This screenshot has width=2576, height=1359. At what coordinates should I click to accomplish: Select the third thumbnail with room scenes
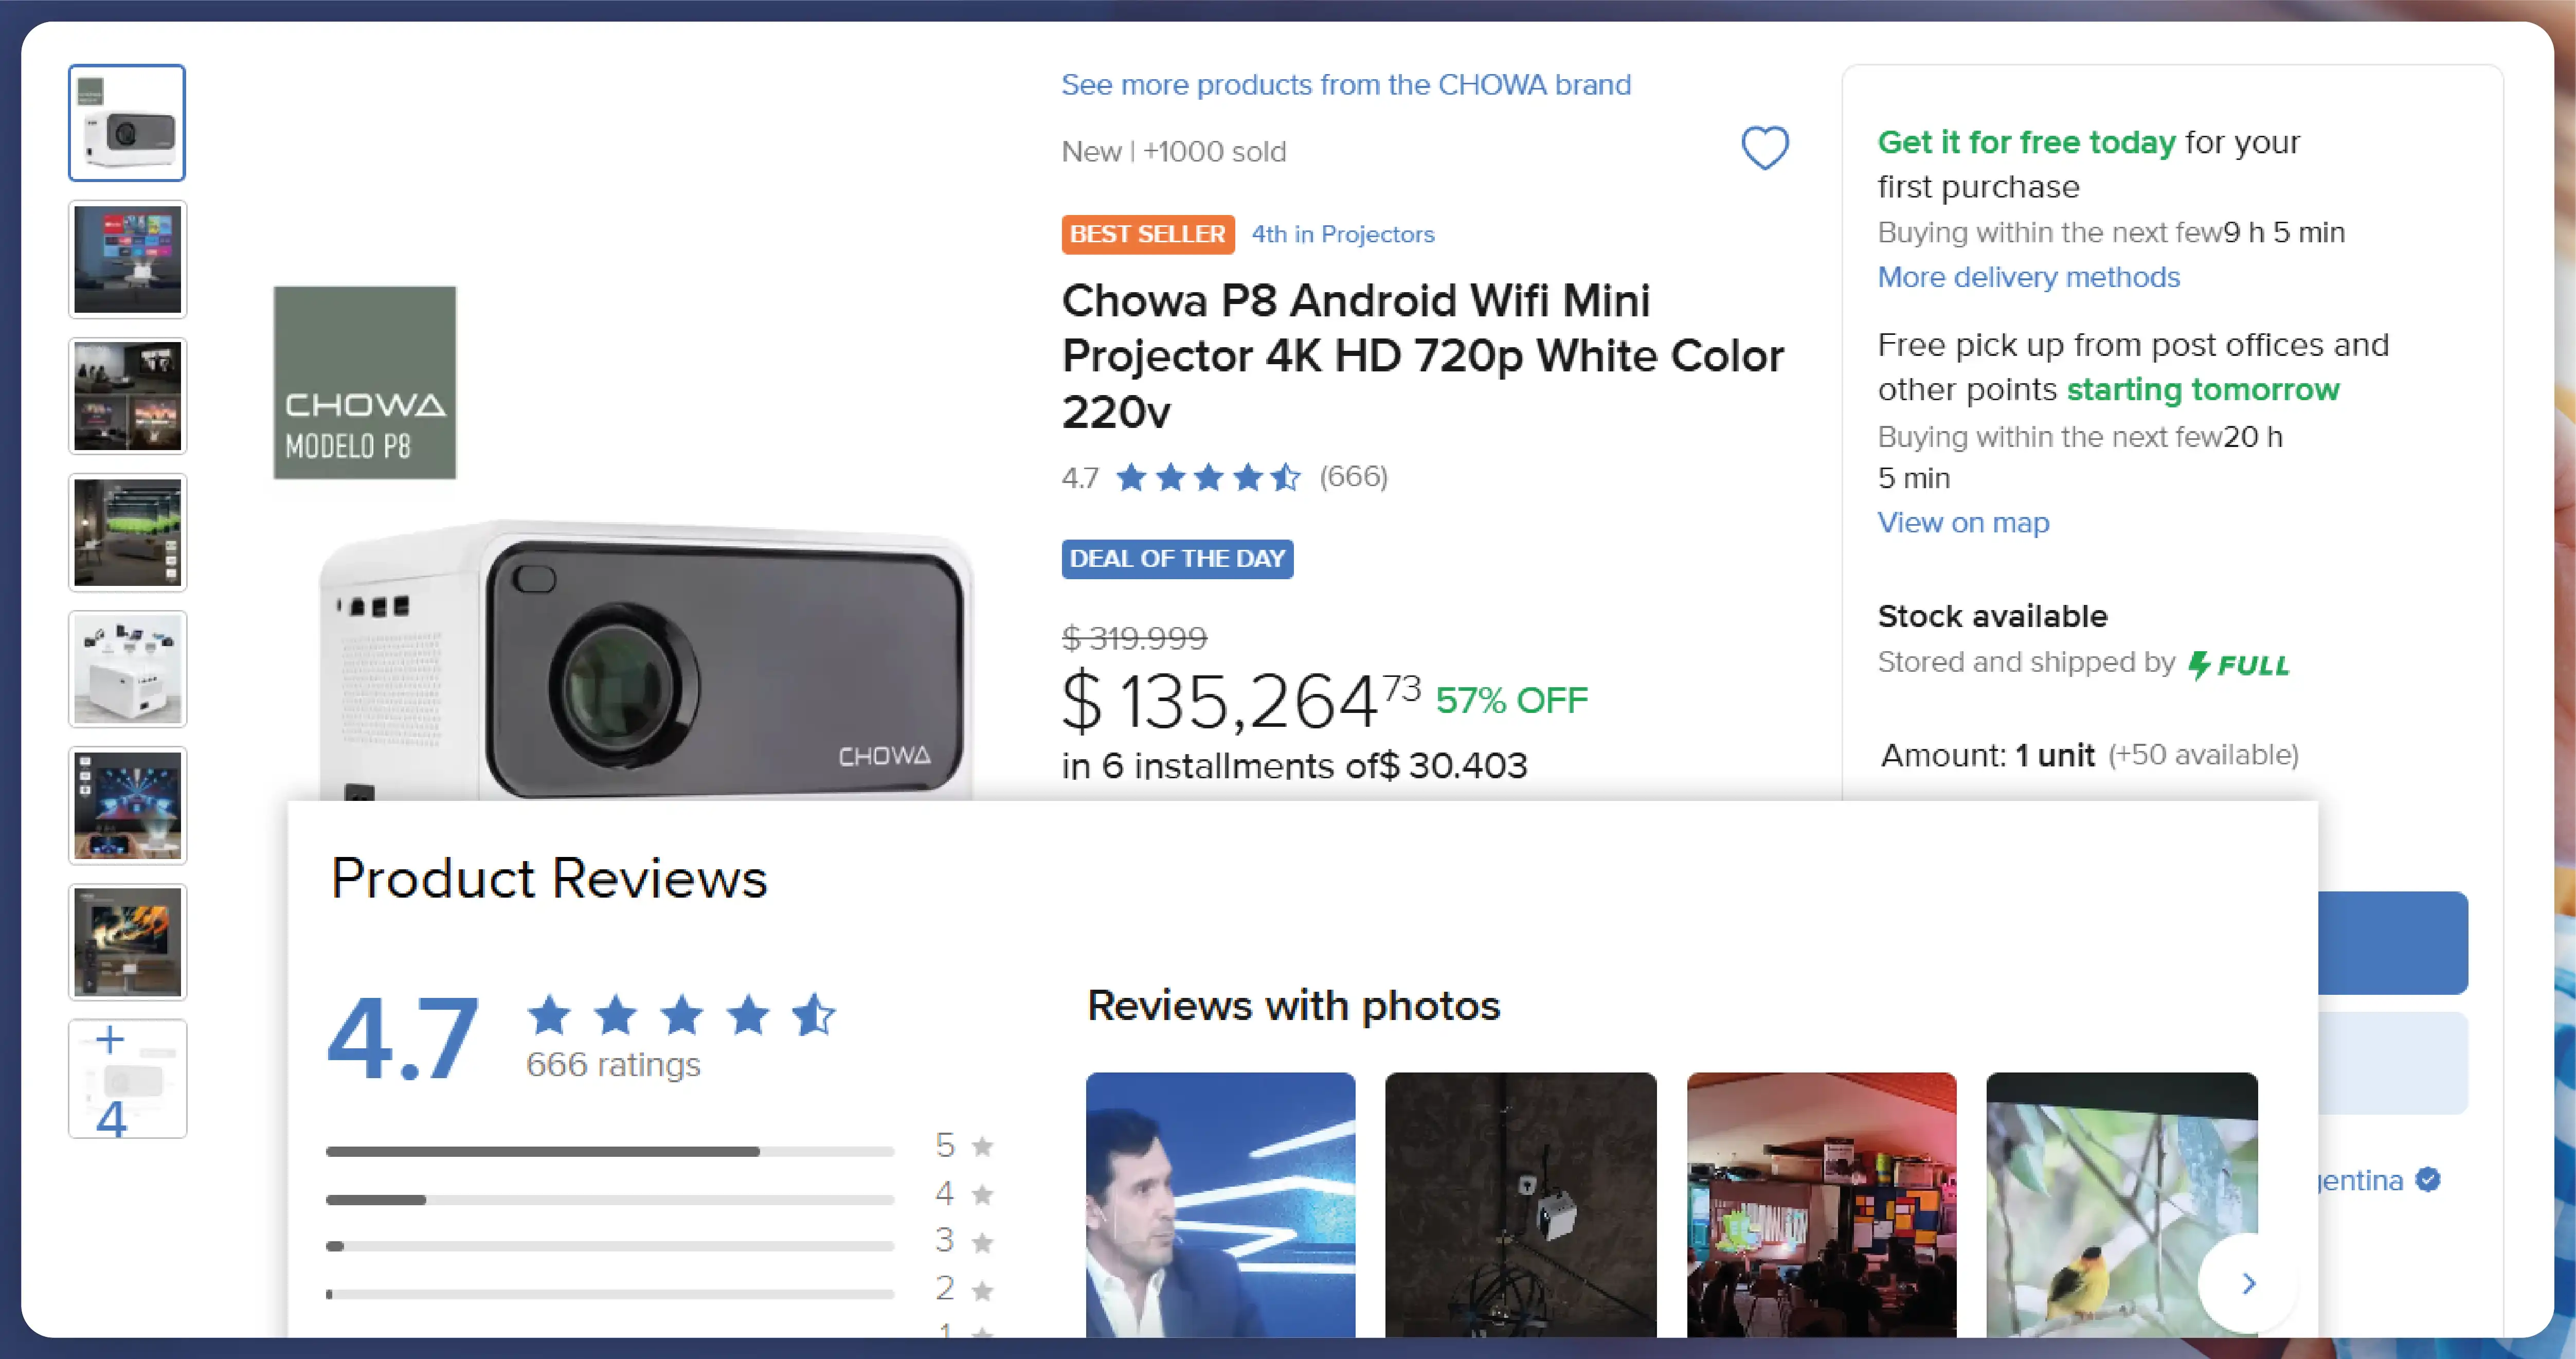[x=127, y=396]
